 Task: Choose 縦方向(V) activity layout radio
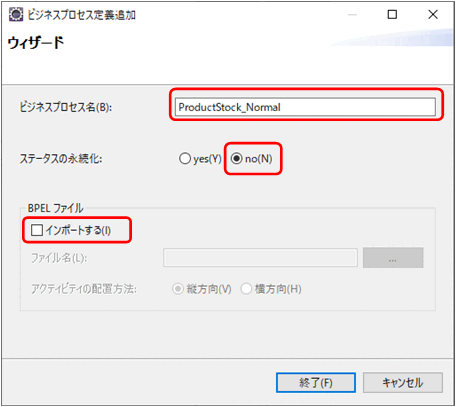tap(202, 289)
